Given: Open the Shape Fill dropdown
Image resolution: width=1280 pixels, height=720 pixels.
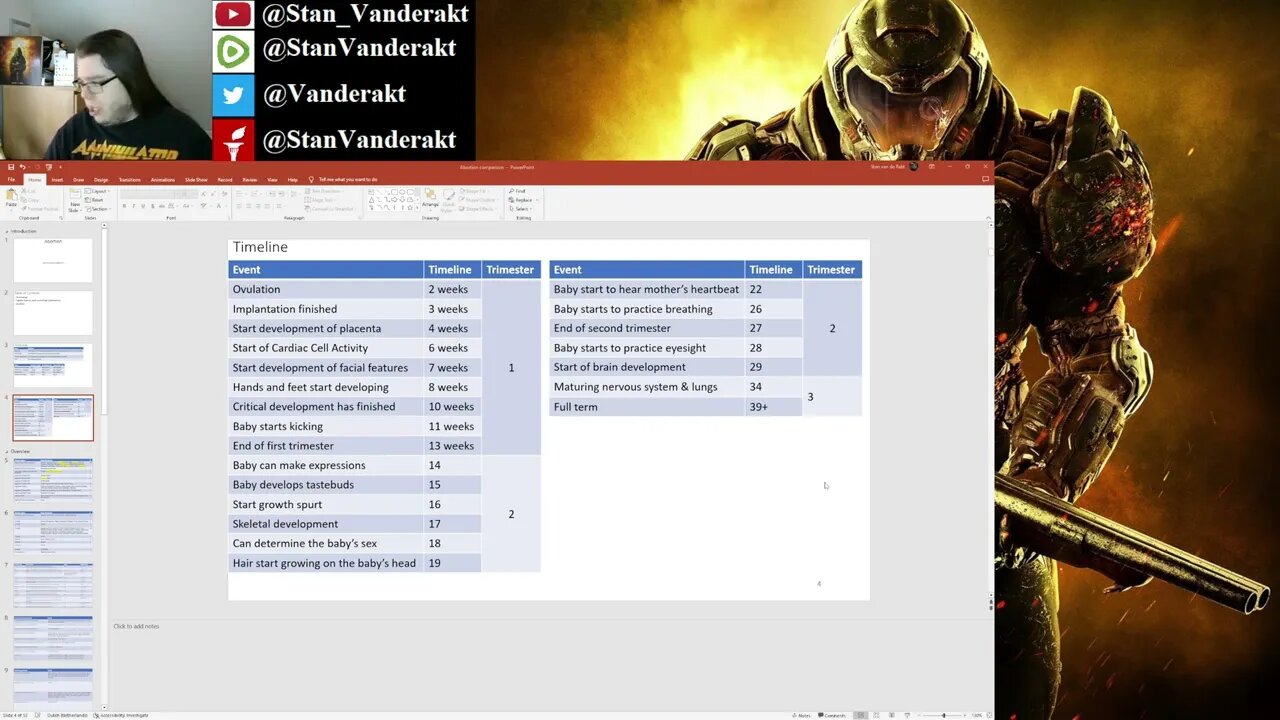Looking at the screenshot, I should click(x=474, y=191).
